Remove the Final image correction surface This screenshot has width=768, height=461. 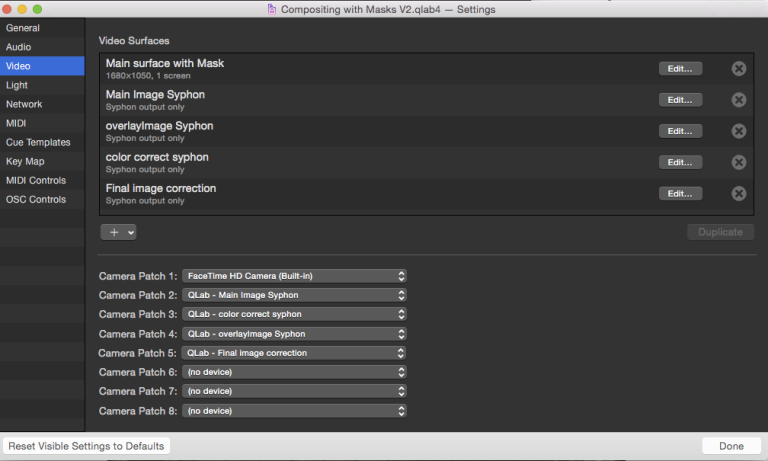[x=739, y=194]
